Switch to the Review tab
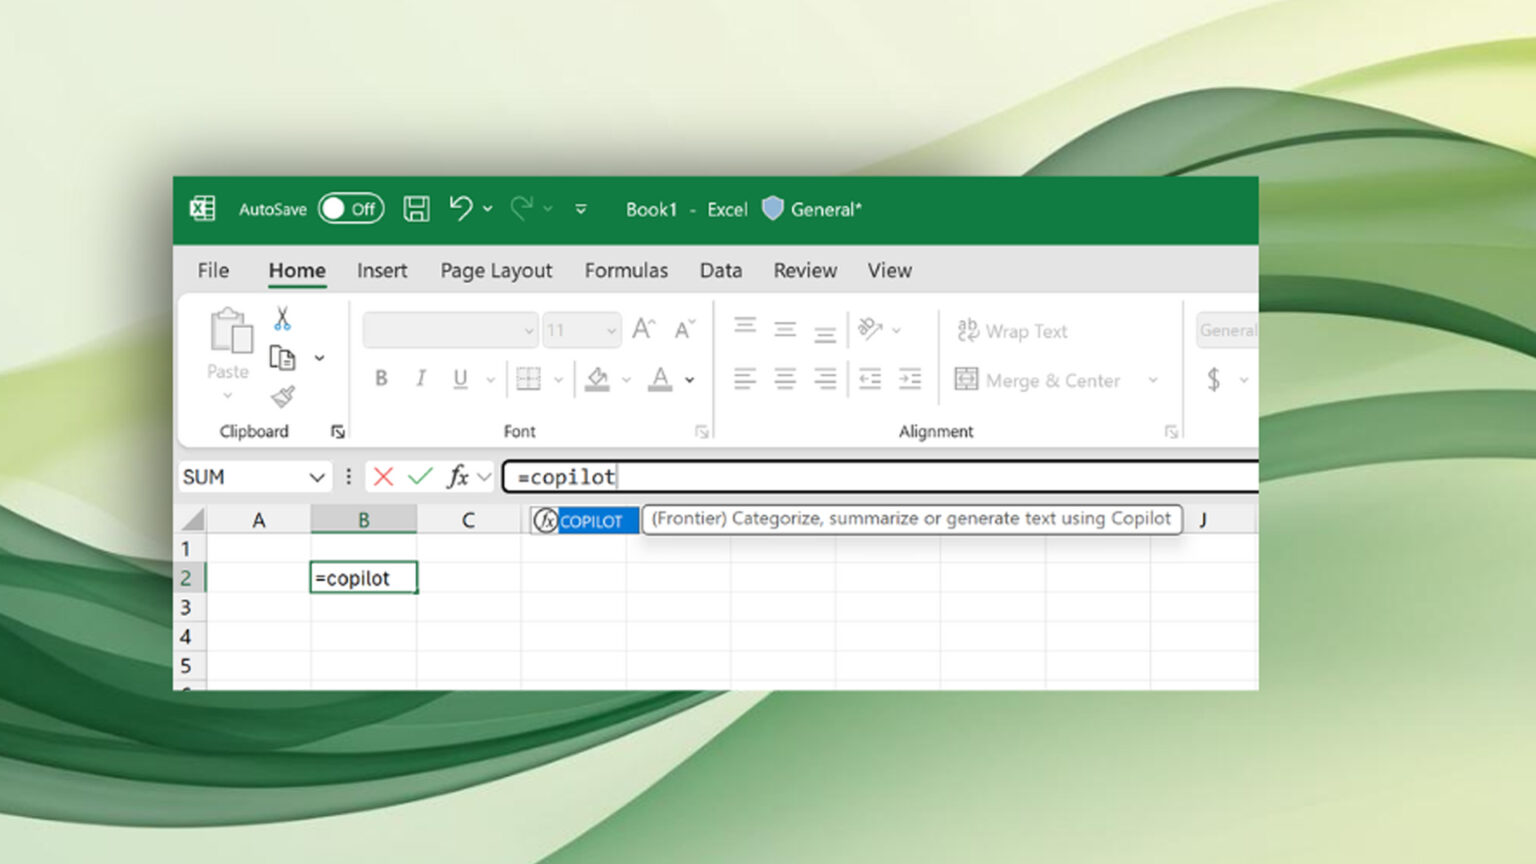This screenshot has height=864, width=1536. (805, 270)
